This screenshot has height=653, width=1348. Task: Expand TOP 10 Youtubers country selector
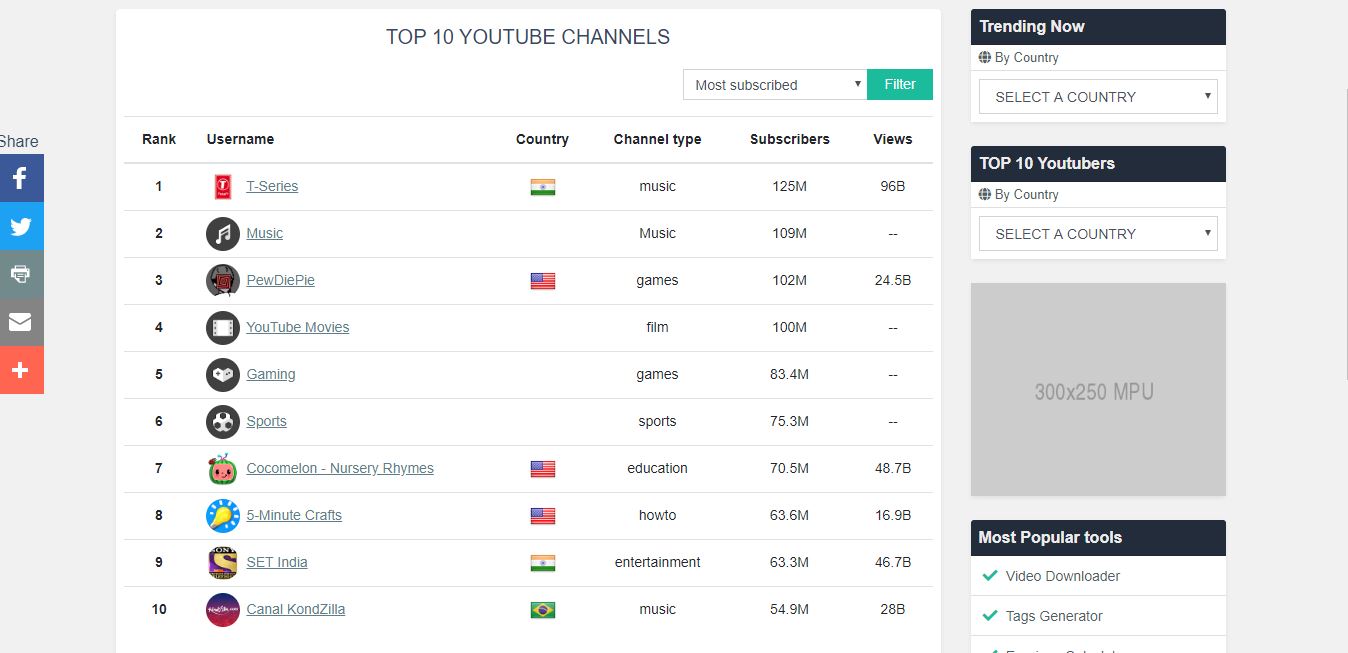tap(1097, 234)
